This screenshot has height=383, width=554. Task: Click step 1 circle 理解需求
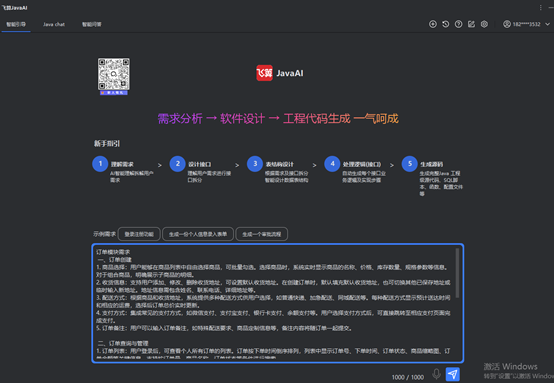(100, 164)
